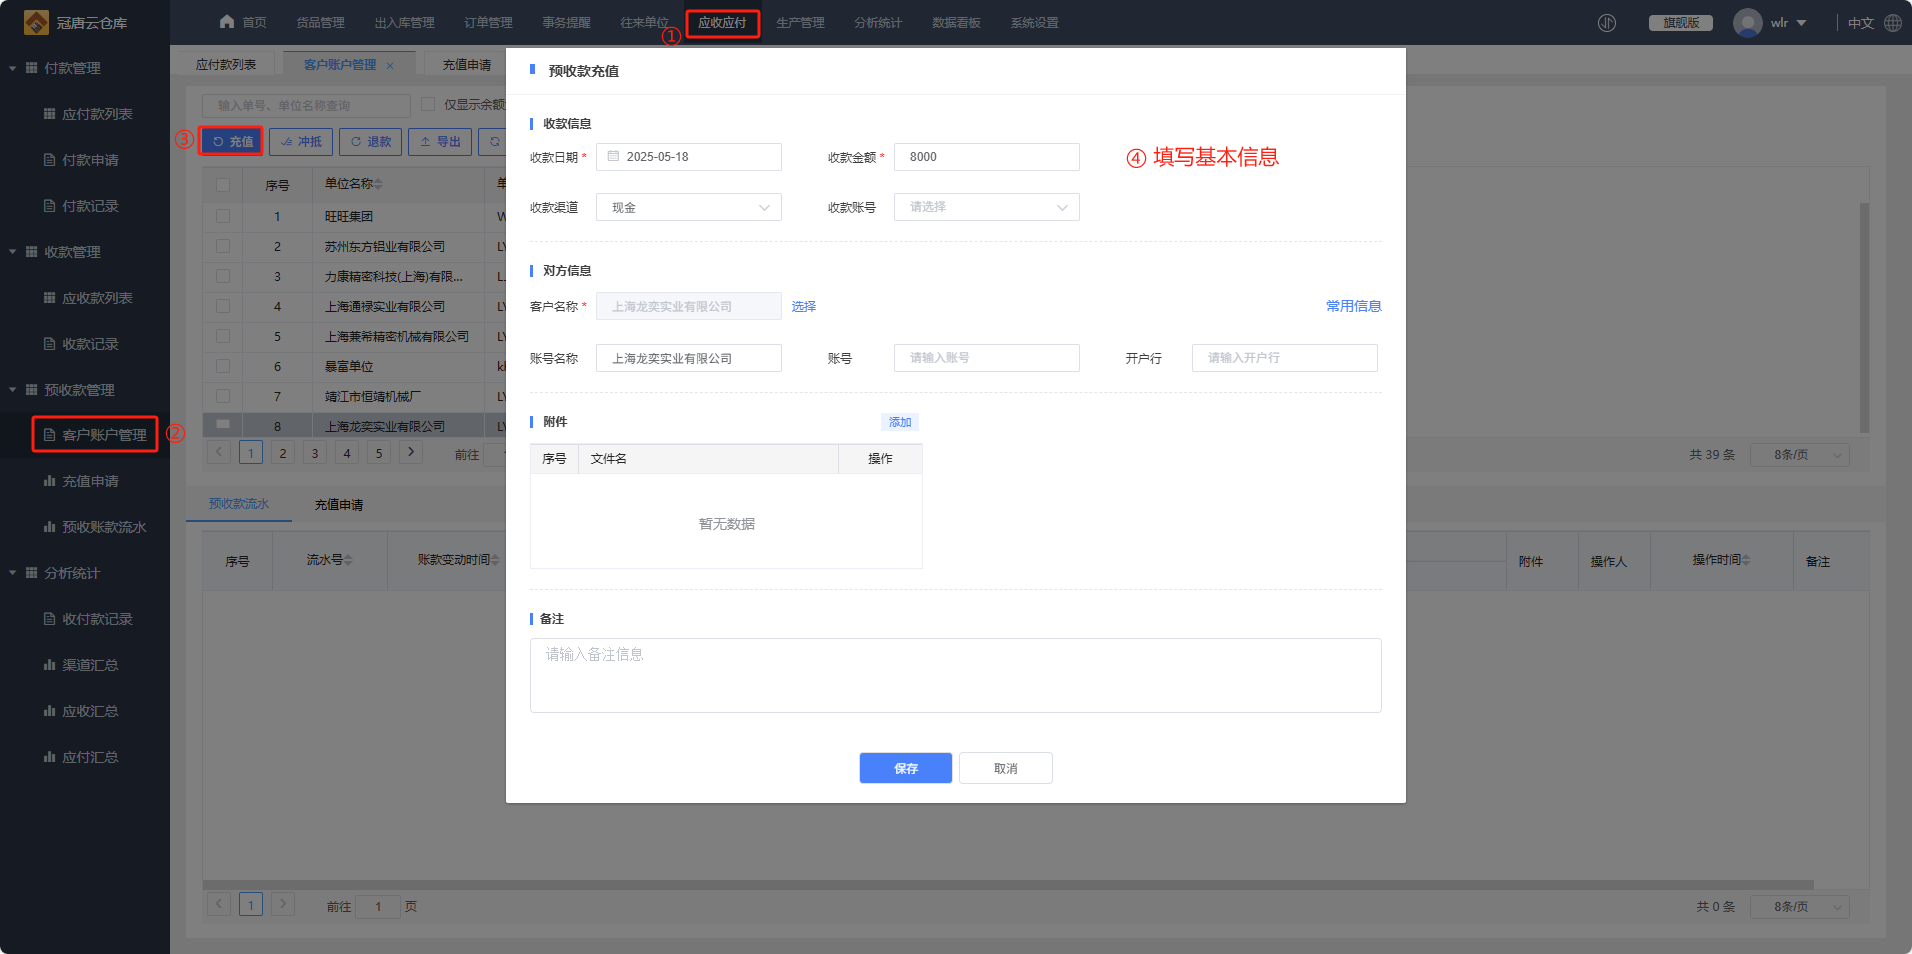Click the 请输入开户行 bank field
Viewport: 1912px width, 954px height.
(x=1285, y=358)
